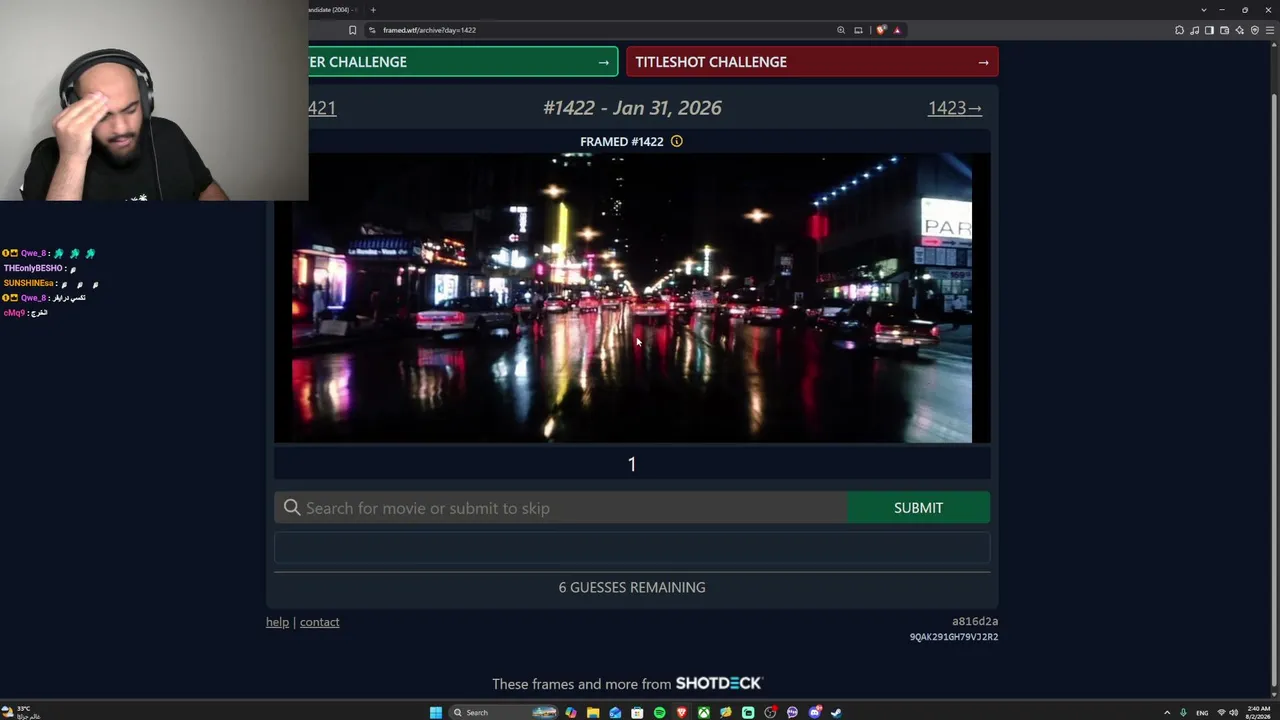Open the browser hamburger main menu
The image size is (1280, 720).
[1270, 30]
